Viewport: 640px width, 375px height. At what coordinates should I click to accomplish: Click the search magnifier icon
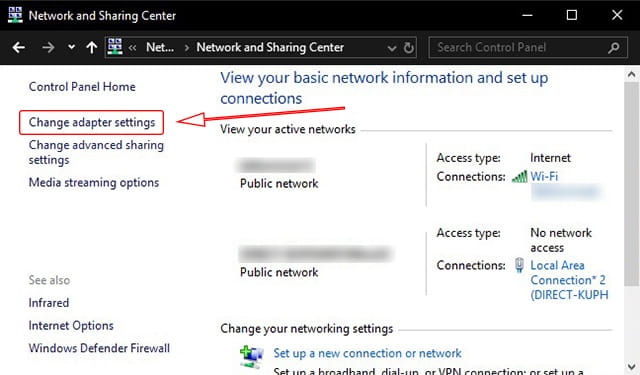(x=613, y=48)
